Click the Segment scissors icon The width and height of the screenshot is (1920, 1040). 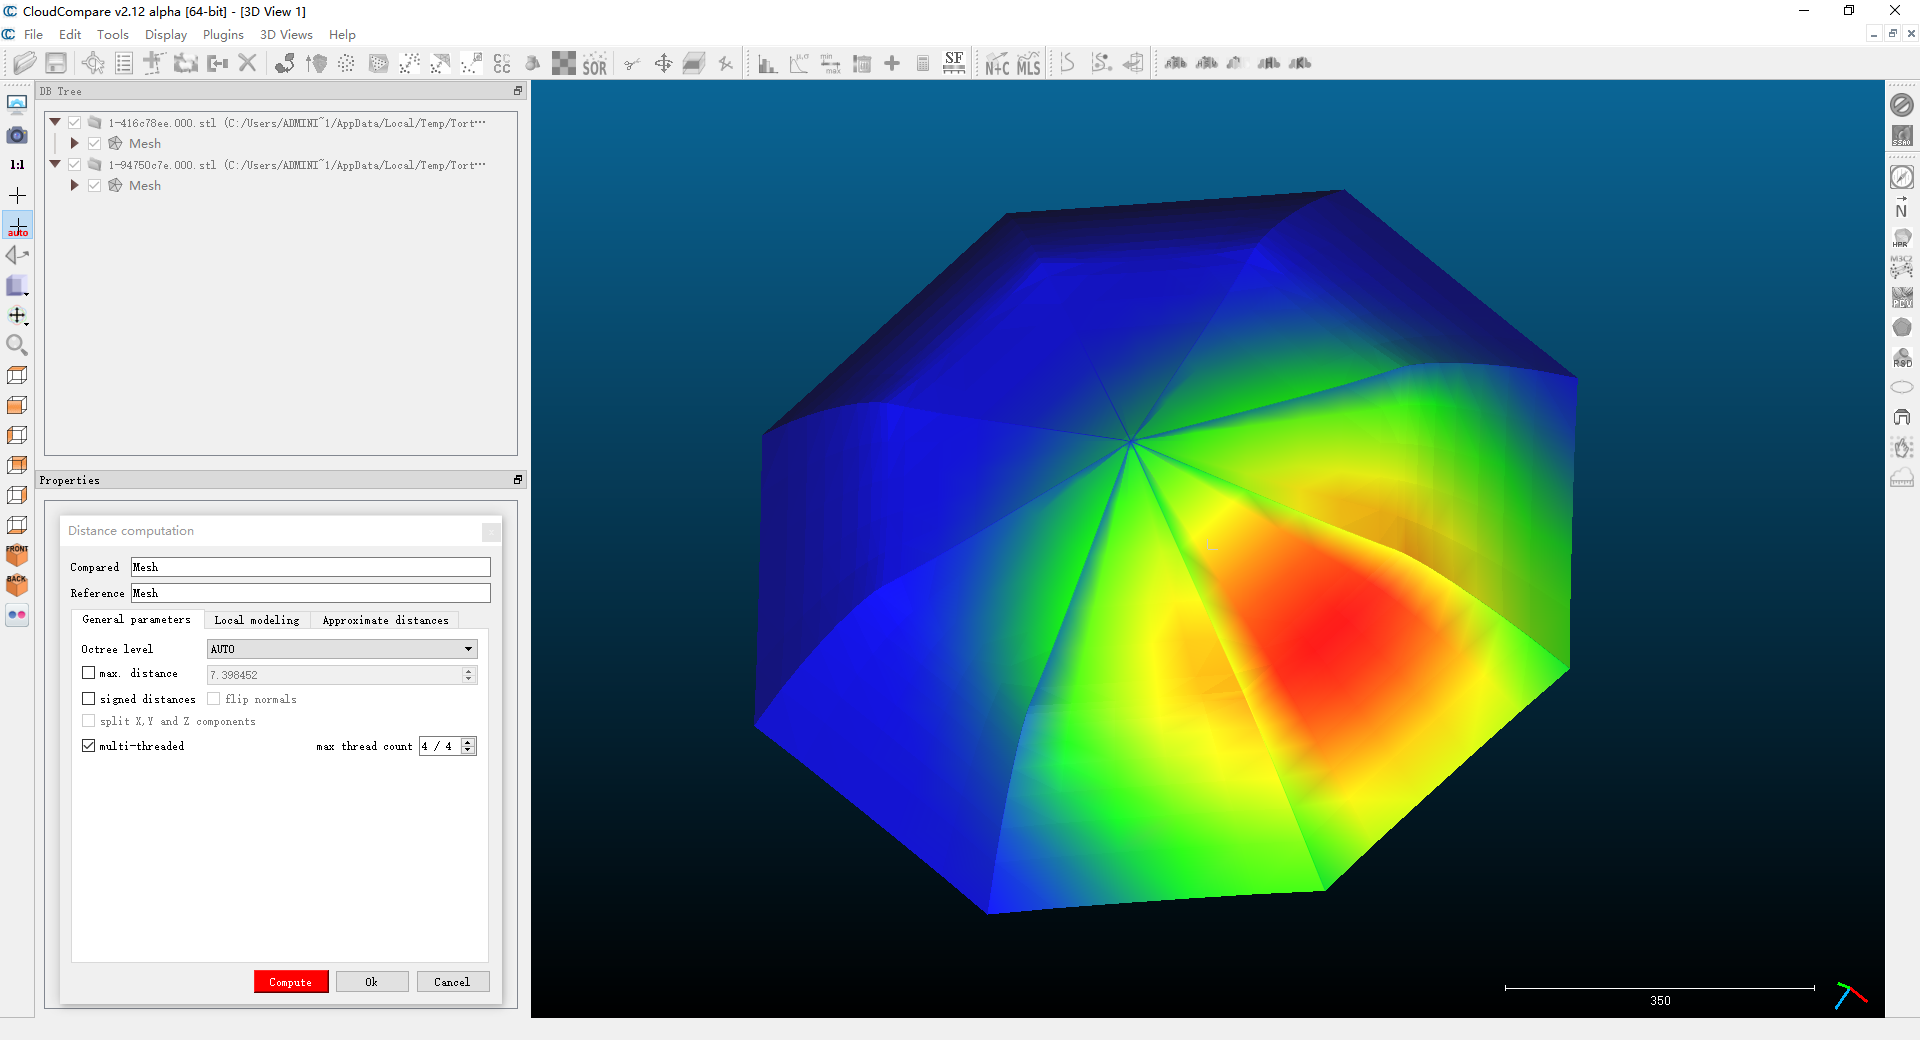click(632, 64)
